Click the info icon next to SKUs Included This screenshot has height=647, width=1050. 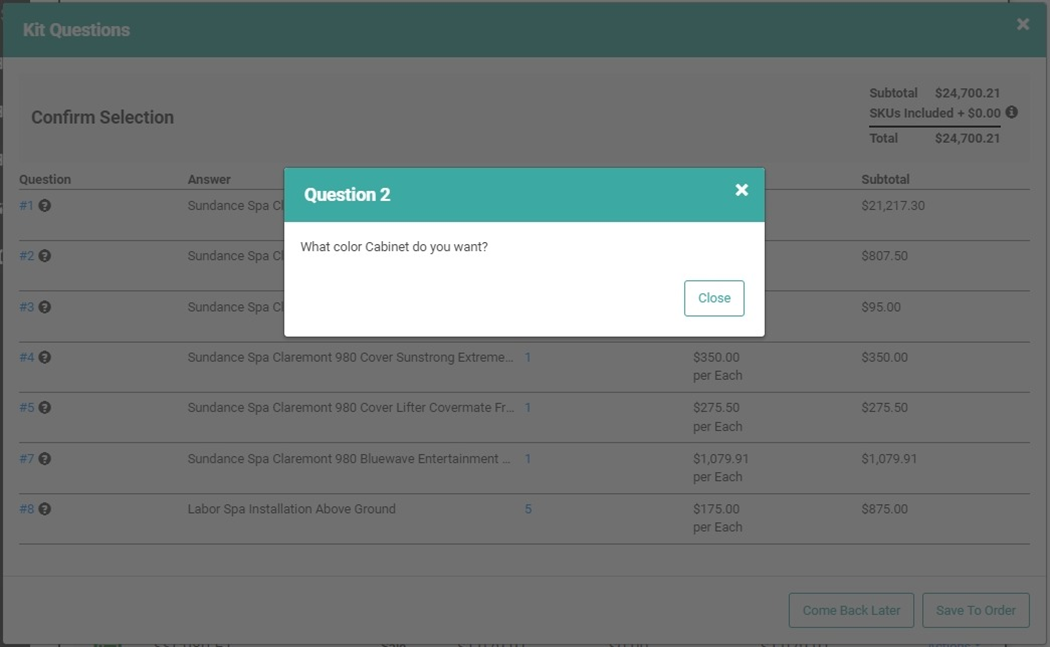pos(1012,113)
